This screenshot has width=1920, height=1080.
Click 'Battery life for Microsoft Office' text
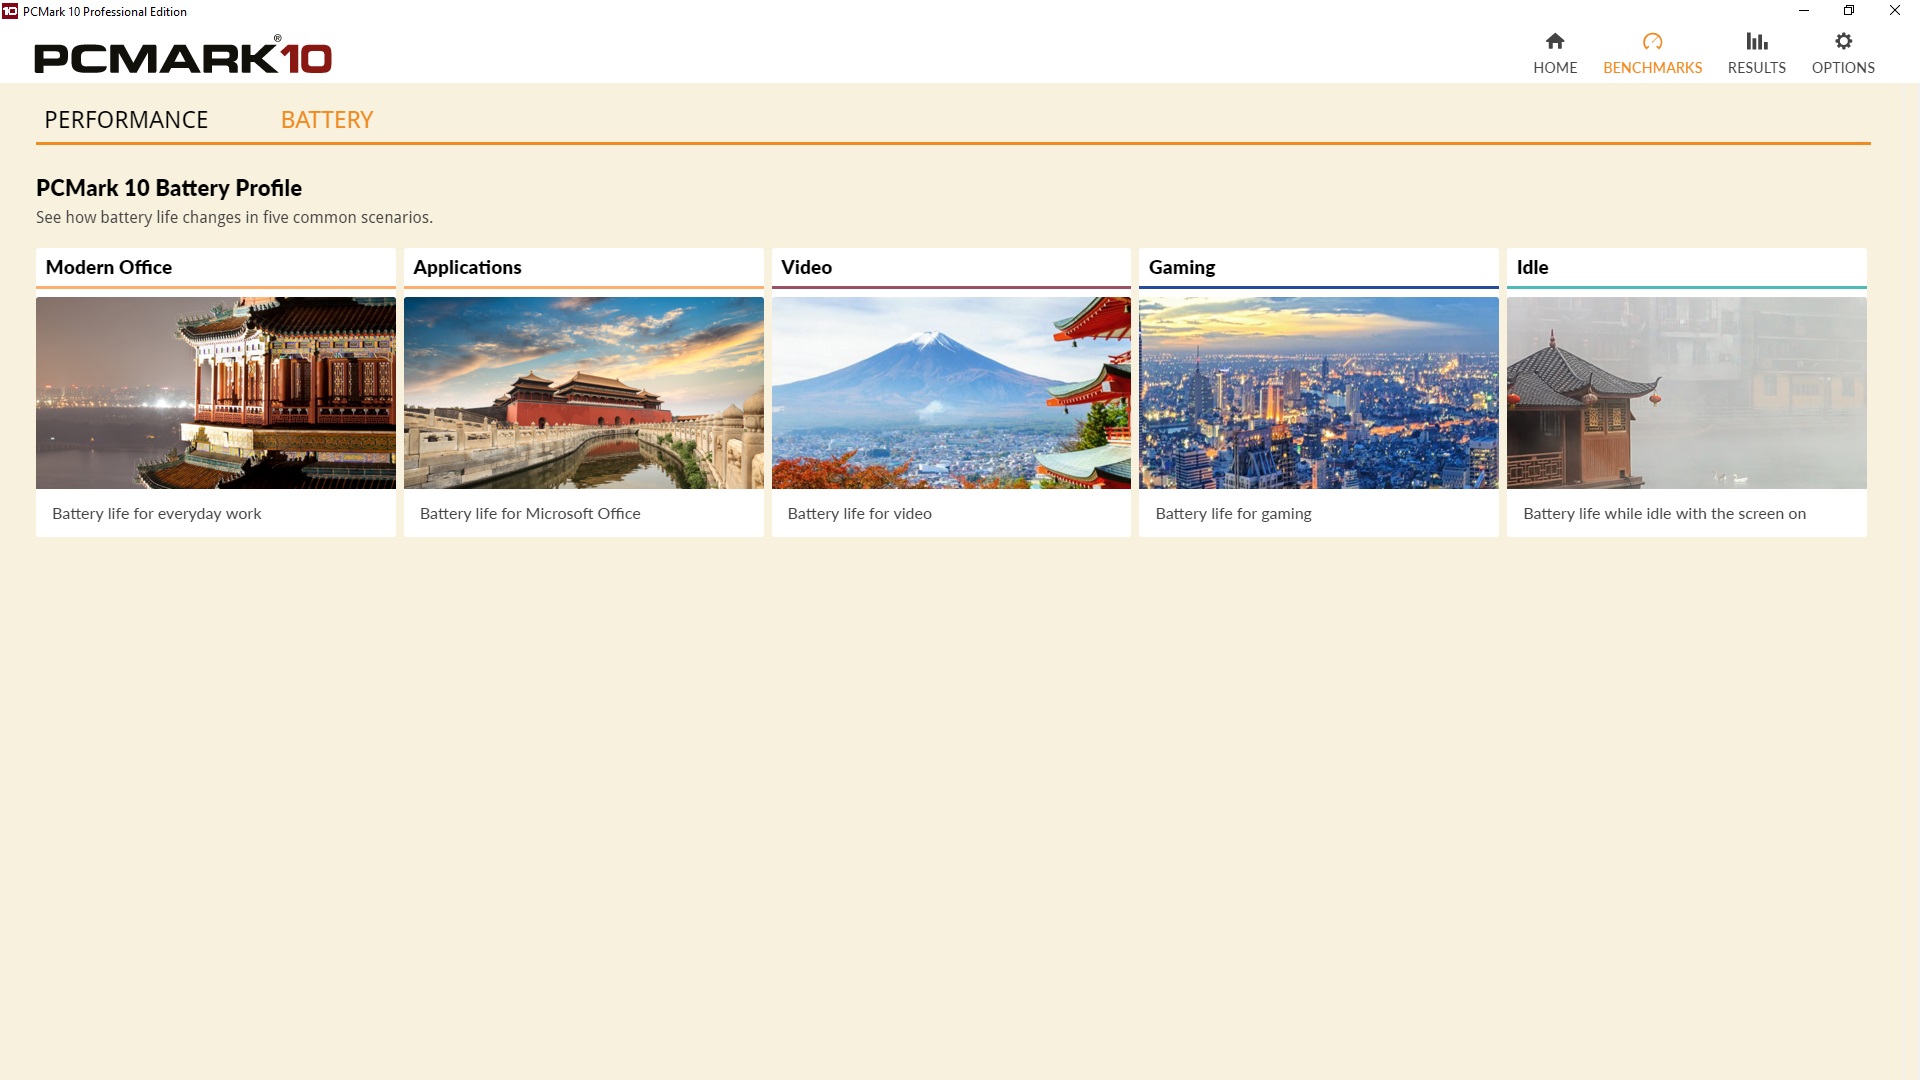[530, 514]
